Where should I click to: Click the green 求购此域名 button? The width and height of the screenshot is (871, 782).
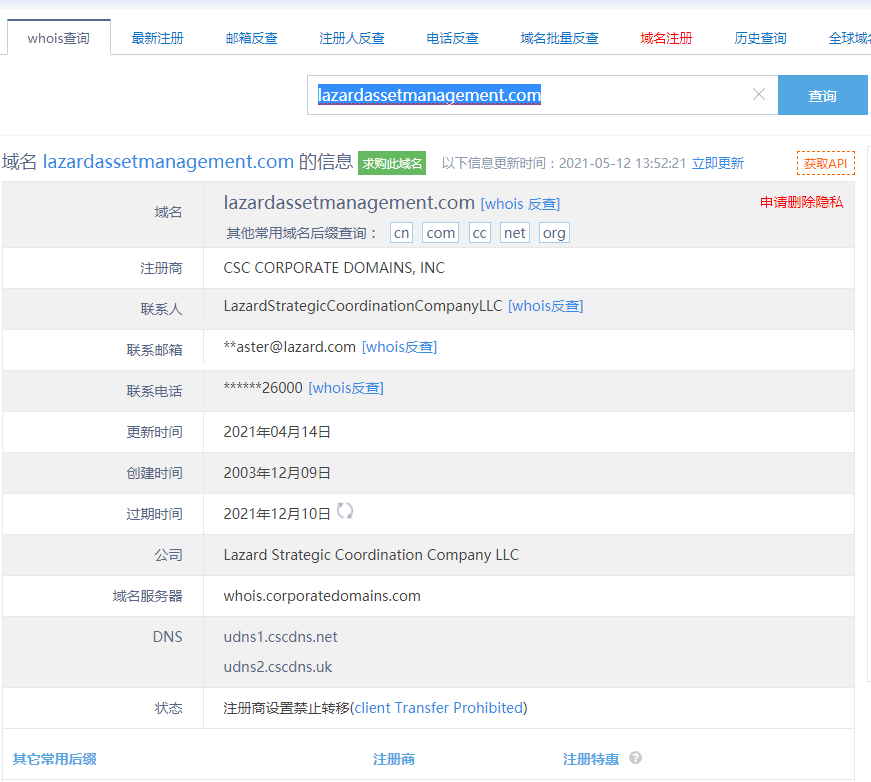pyautogui.click(x=392, y=163)
